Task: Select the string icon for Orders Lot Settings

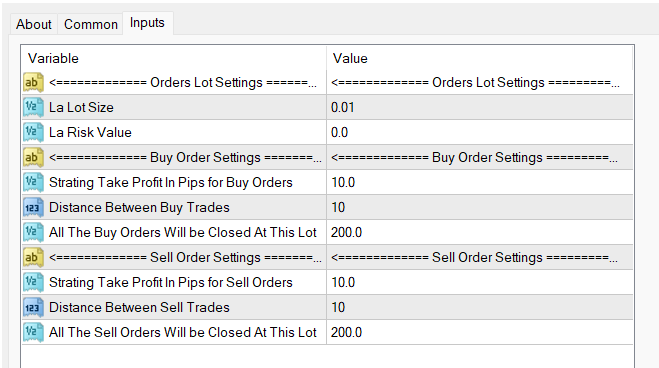Action: 33,82
